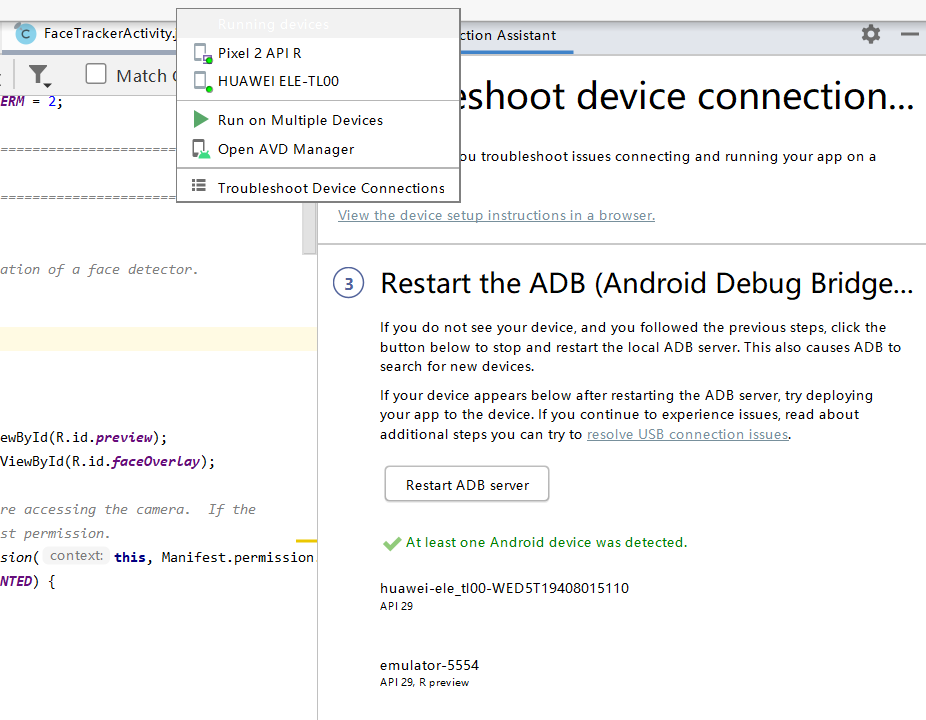Click the 'API 29' label under huawei
Screen dimensions: 926x720
coord(396,606)
